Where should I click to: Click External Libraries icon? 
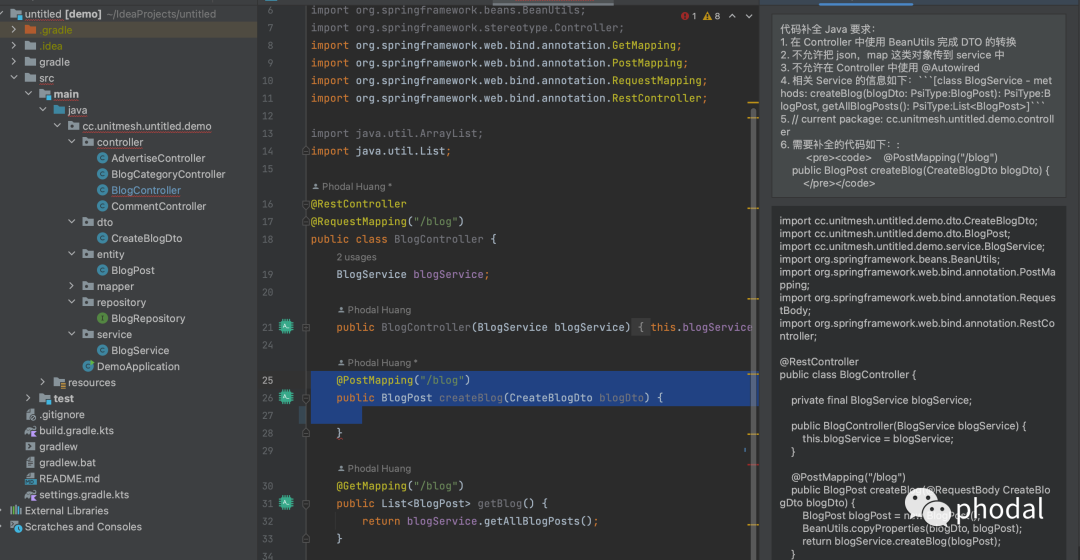[16, 510]
